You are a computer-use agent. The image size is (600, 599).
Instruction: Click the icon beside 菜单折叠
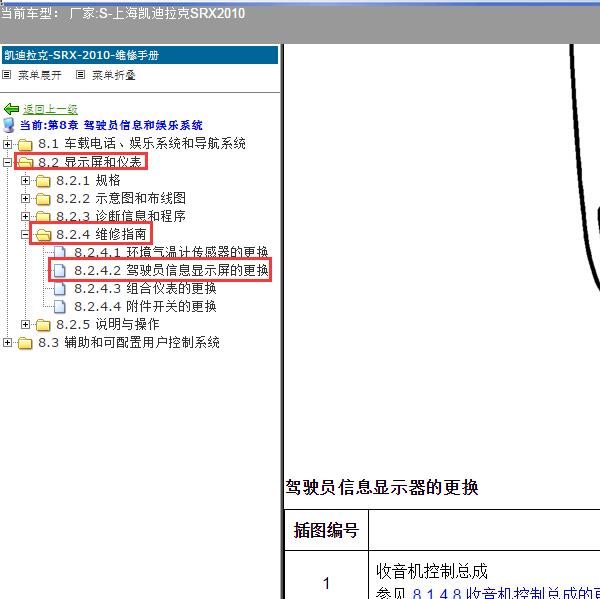(80, 75)
